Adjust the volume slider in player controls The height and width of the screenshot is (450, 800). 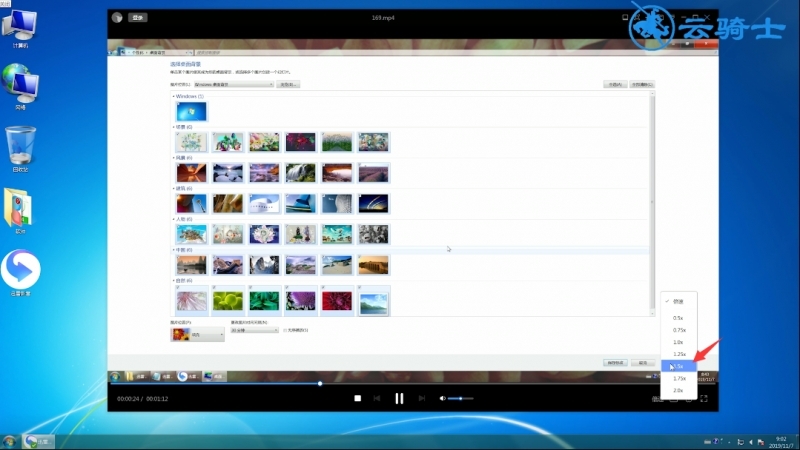(461, 398)
